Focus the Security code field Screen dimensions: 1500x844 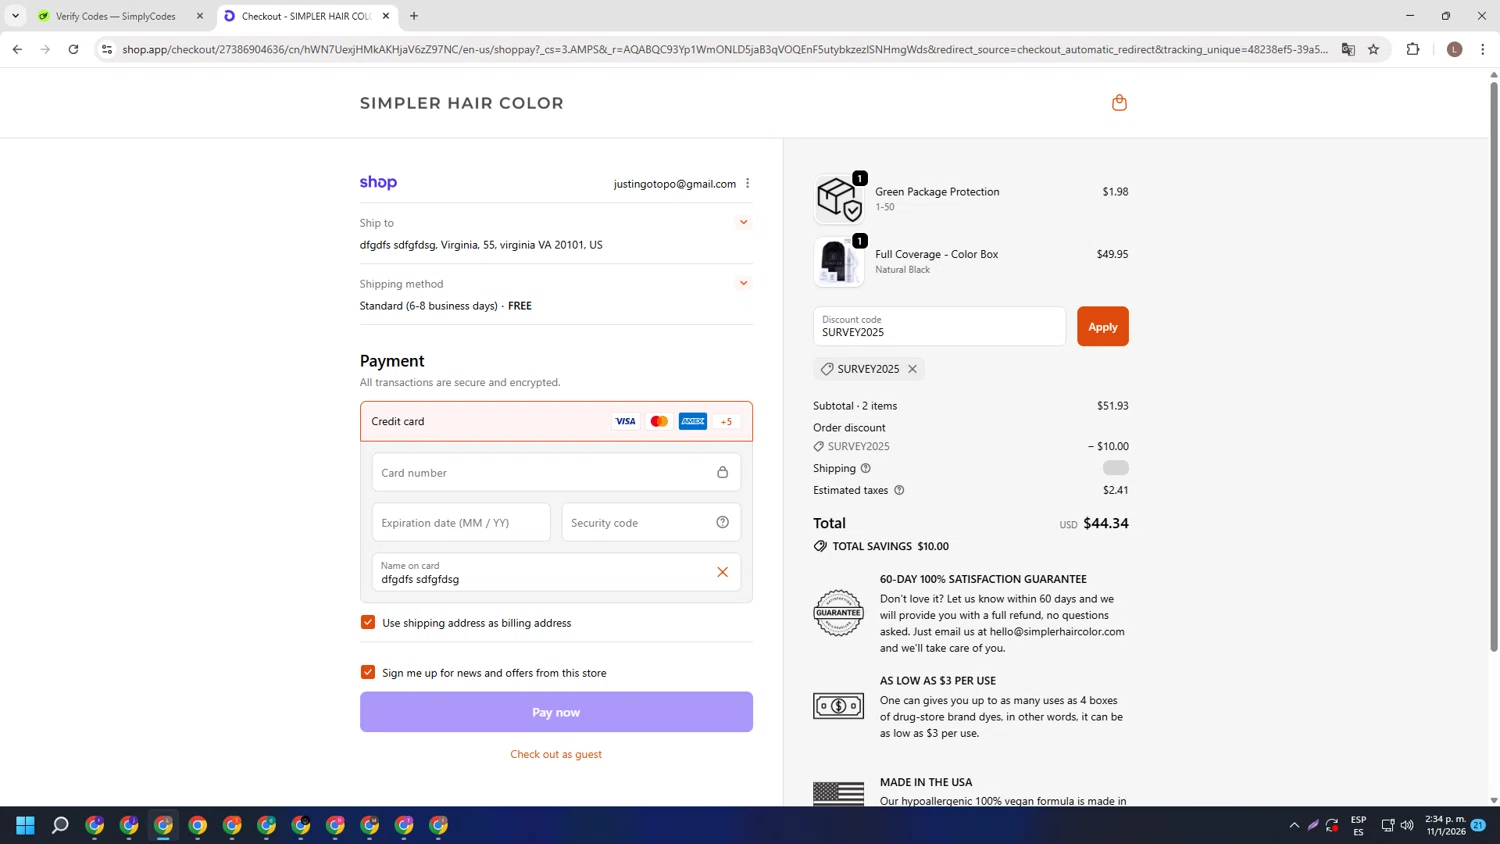coord(651,522)
